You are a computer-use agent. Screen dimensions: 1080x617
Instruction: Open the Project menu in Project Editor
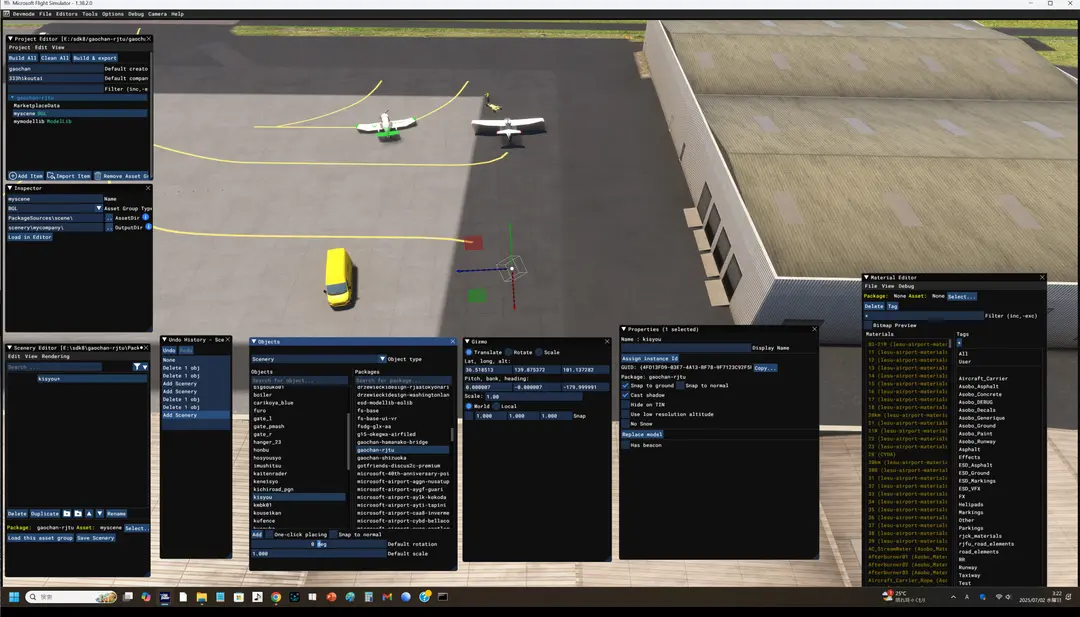pyautogui.click(x=19, y=48)
